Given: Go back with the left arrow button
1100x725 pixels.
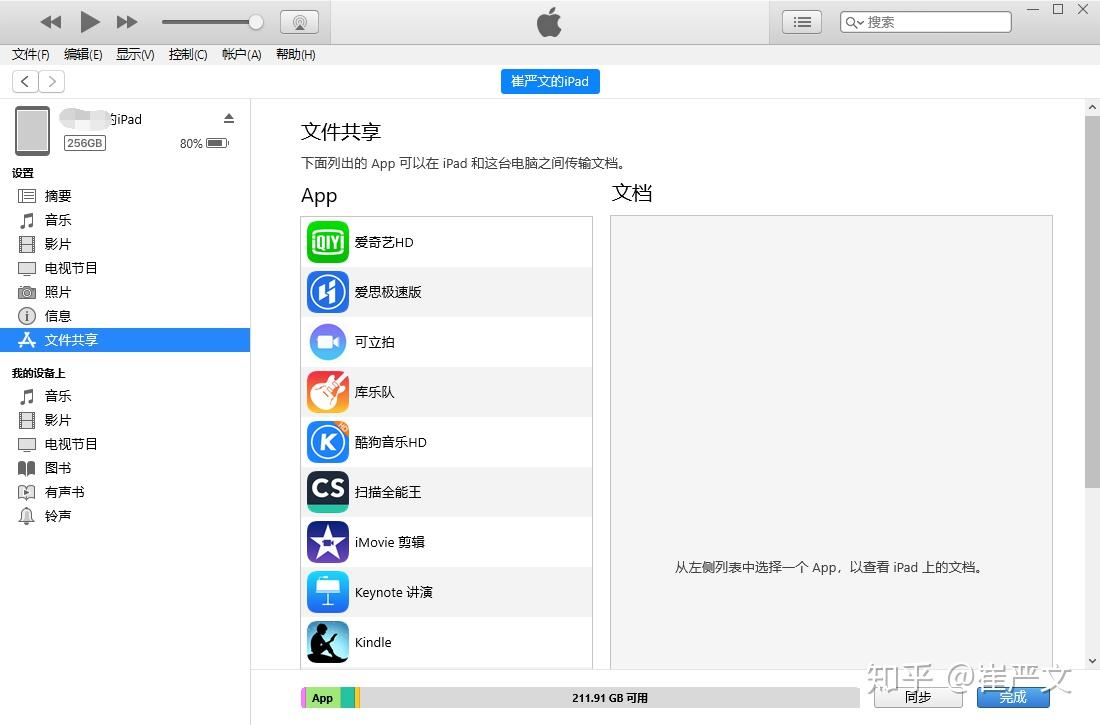Looking at the screenshot, I should (x=25, y=81).
